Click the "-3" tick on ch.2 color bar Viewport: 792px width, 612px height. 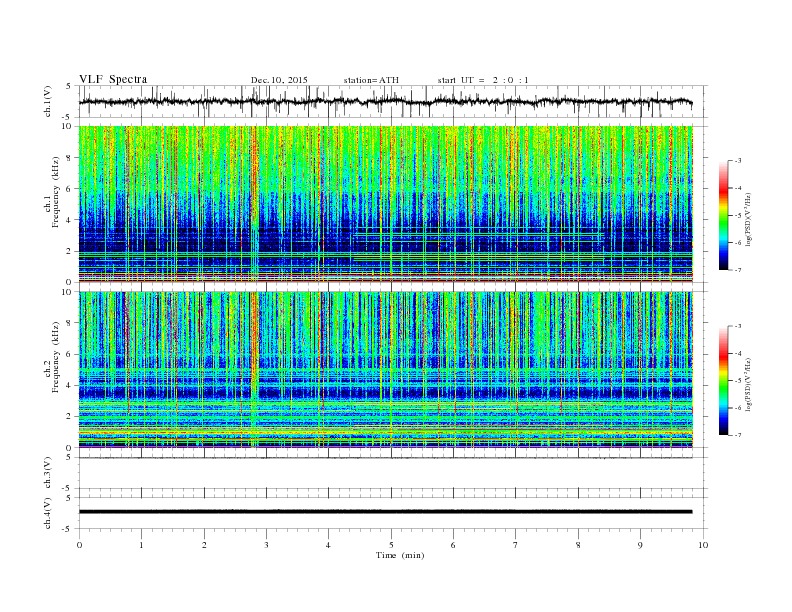point(738,326)
